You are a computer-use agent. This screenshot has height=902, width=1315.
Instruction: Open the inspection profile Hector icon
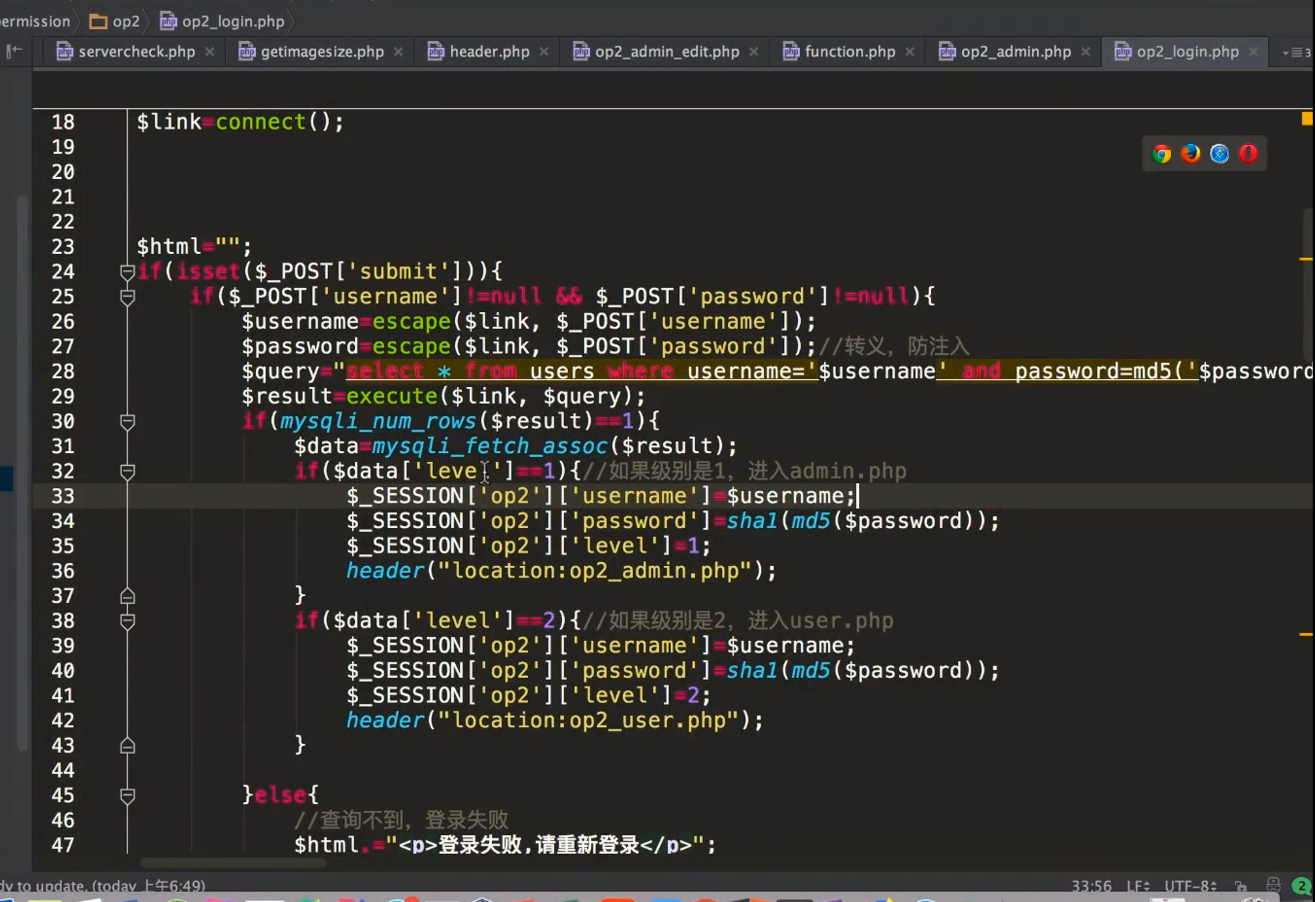coord(1273,886)
